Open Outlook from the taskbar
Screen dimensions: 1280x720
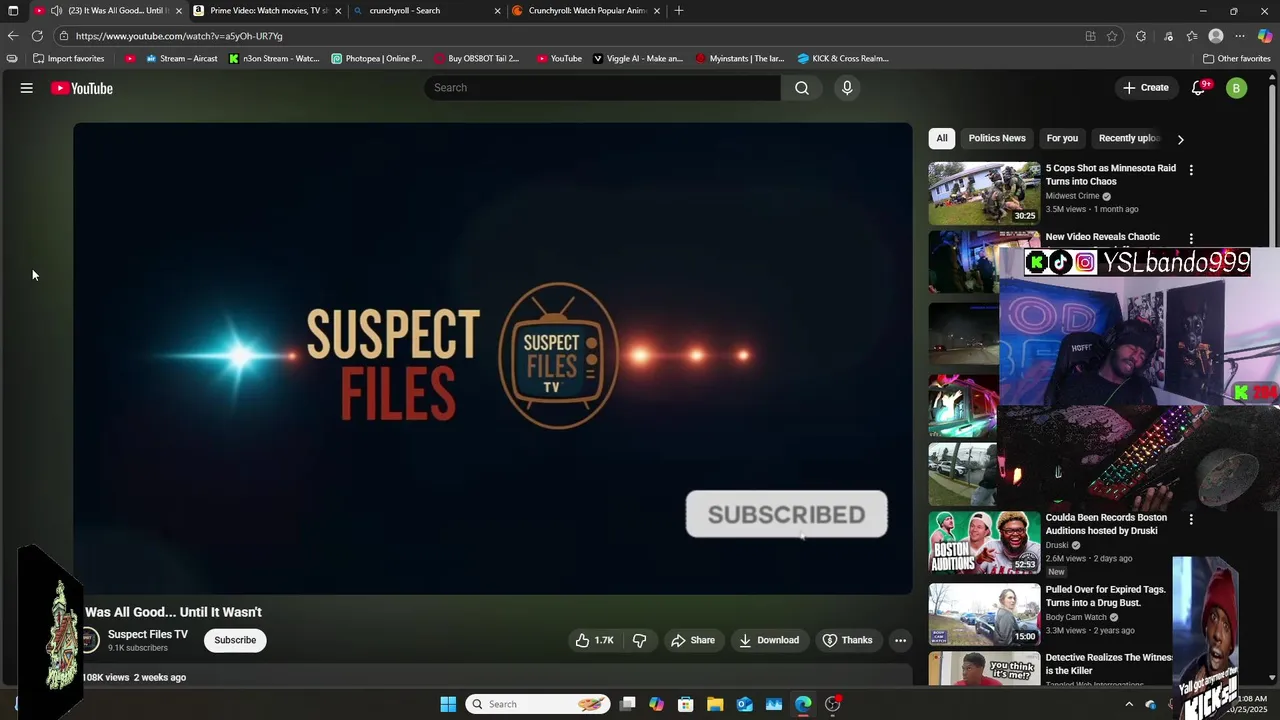click(x=745, y=704)
